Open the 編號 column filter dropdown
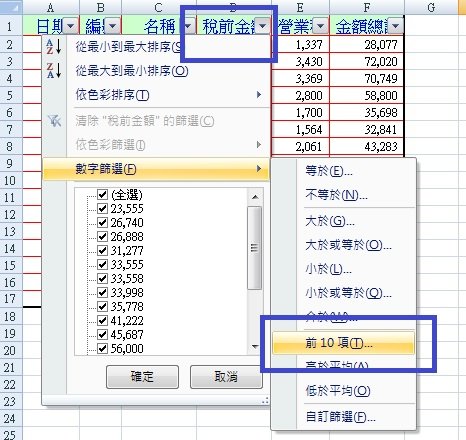This screenshot has height=440, width=466. click(113, 26)
